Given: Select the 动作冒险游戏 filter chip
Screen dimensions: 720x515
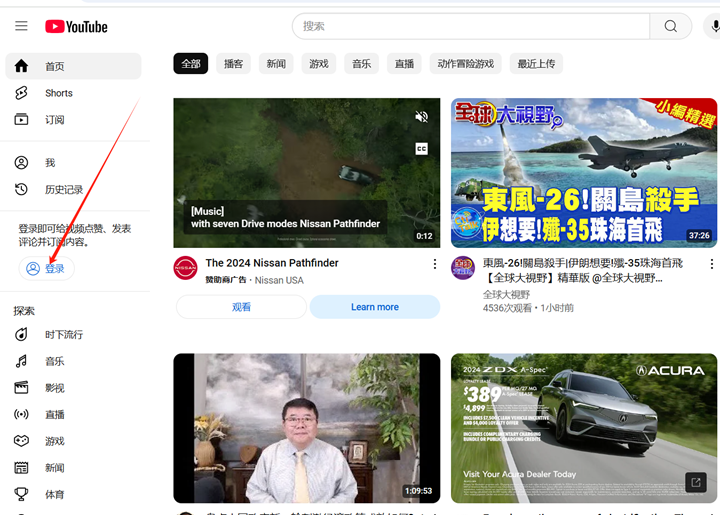Looking at the screenshot, I should (465, 64).
